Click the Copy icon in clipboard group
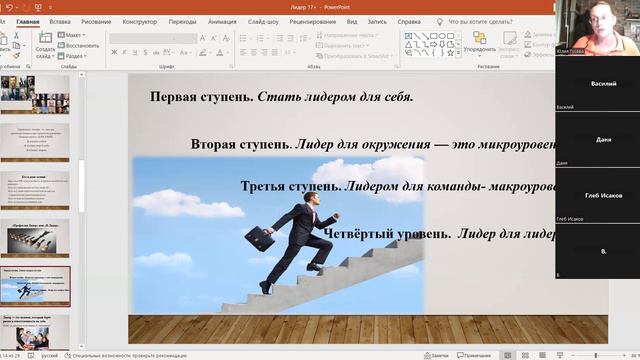640x360 pixels. (x=16, y=45)
